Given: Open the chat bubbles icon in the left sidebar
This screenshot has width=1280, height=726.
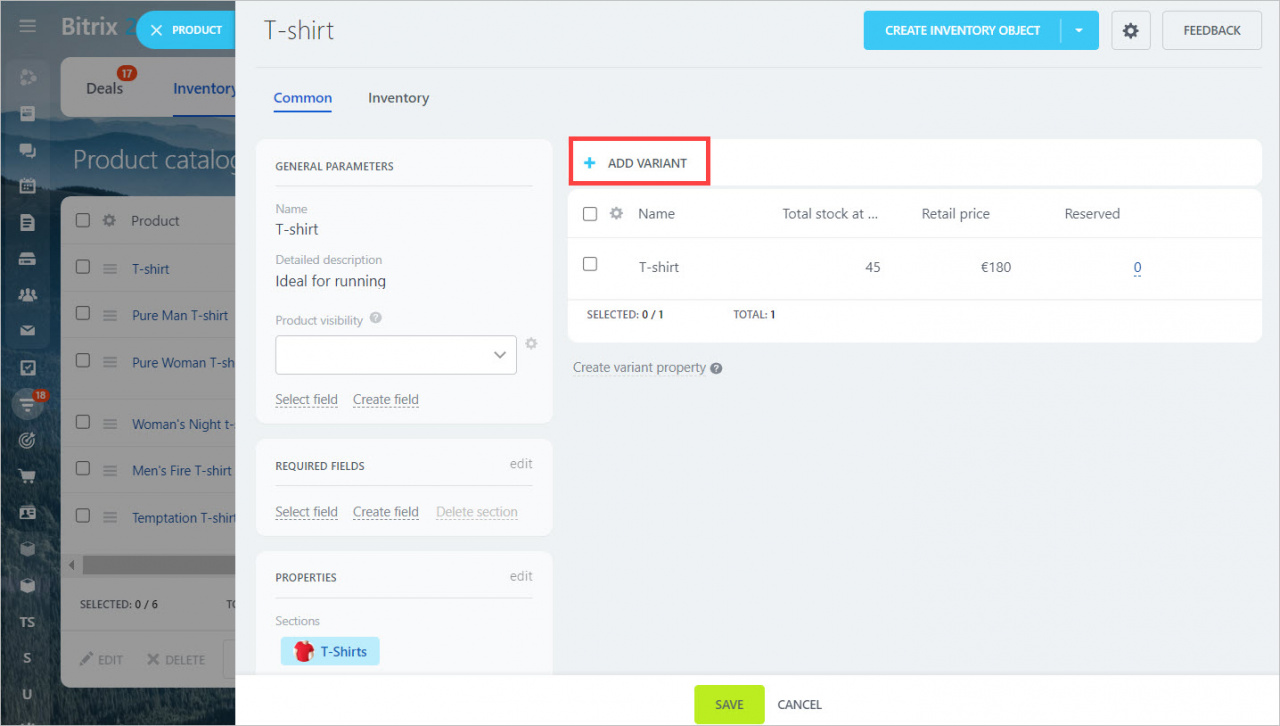Looking at the screenshot, I should [28, 150].
